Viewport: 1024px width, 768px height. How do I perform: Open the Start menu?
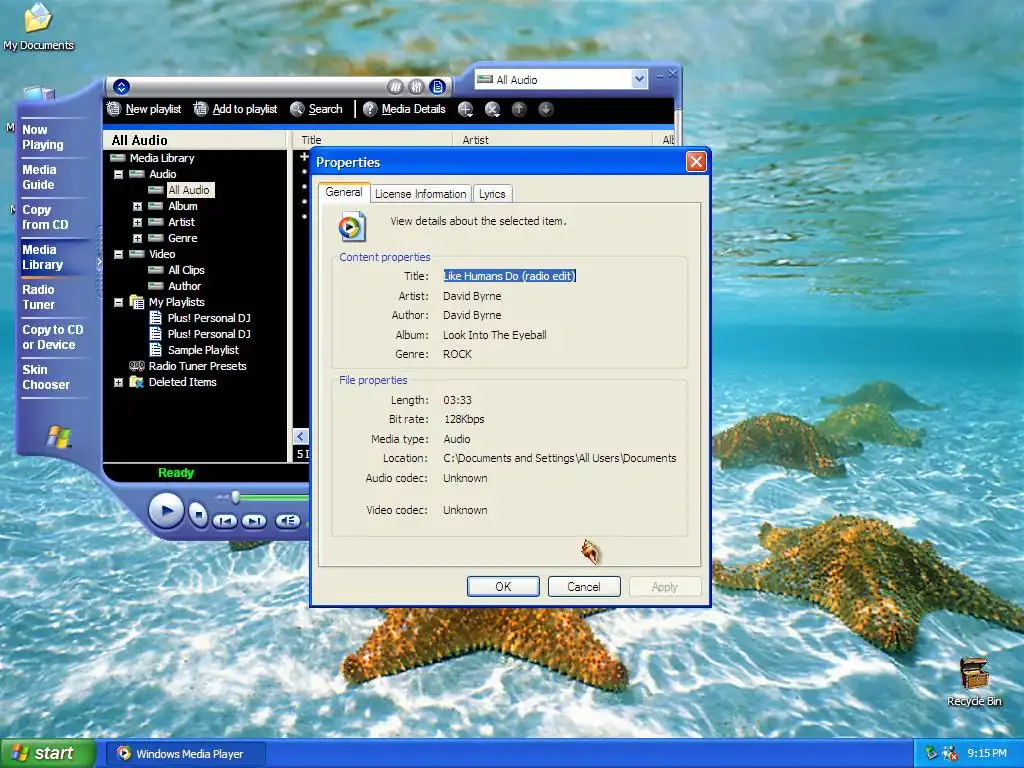[x=47, y=753]
